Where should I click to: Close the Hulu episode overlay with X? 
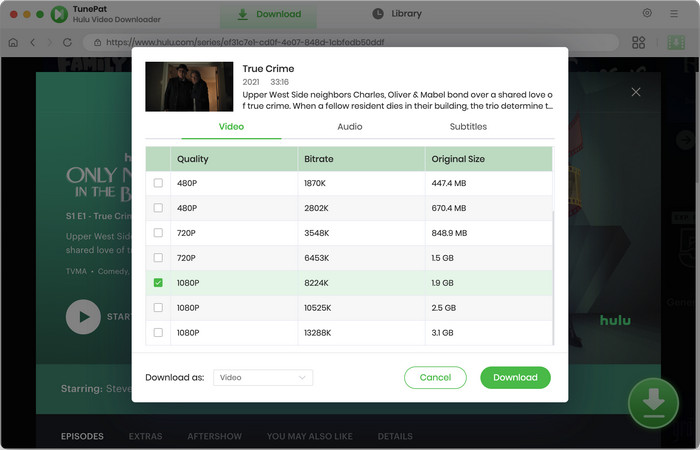click(x=636, y=92)
